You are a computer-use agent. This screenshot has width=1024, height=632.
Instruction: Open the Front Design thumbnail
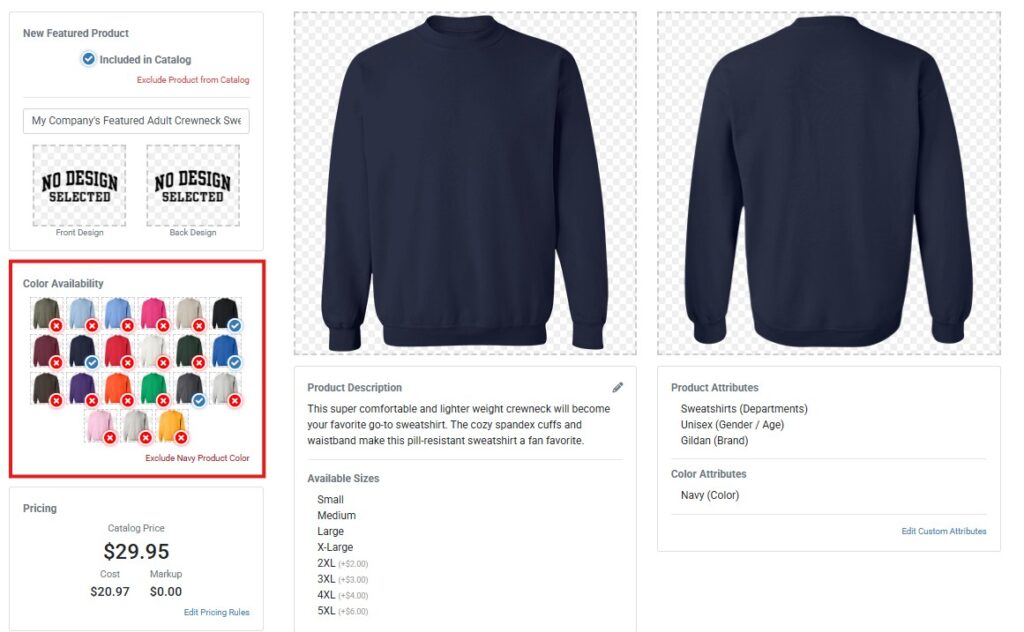(x=79, y=185)
